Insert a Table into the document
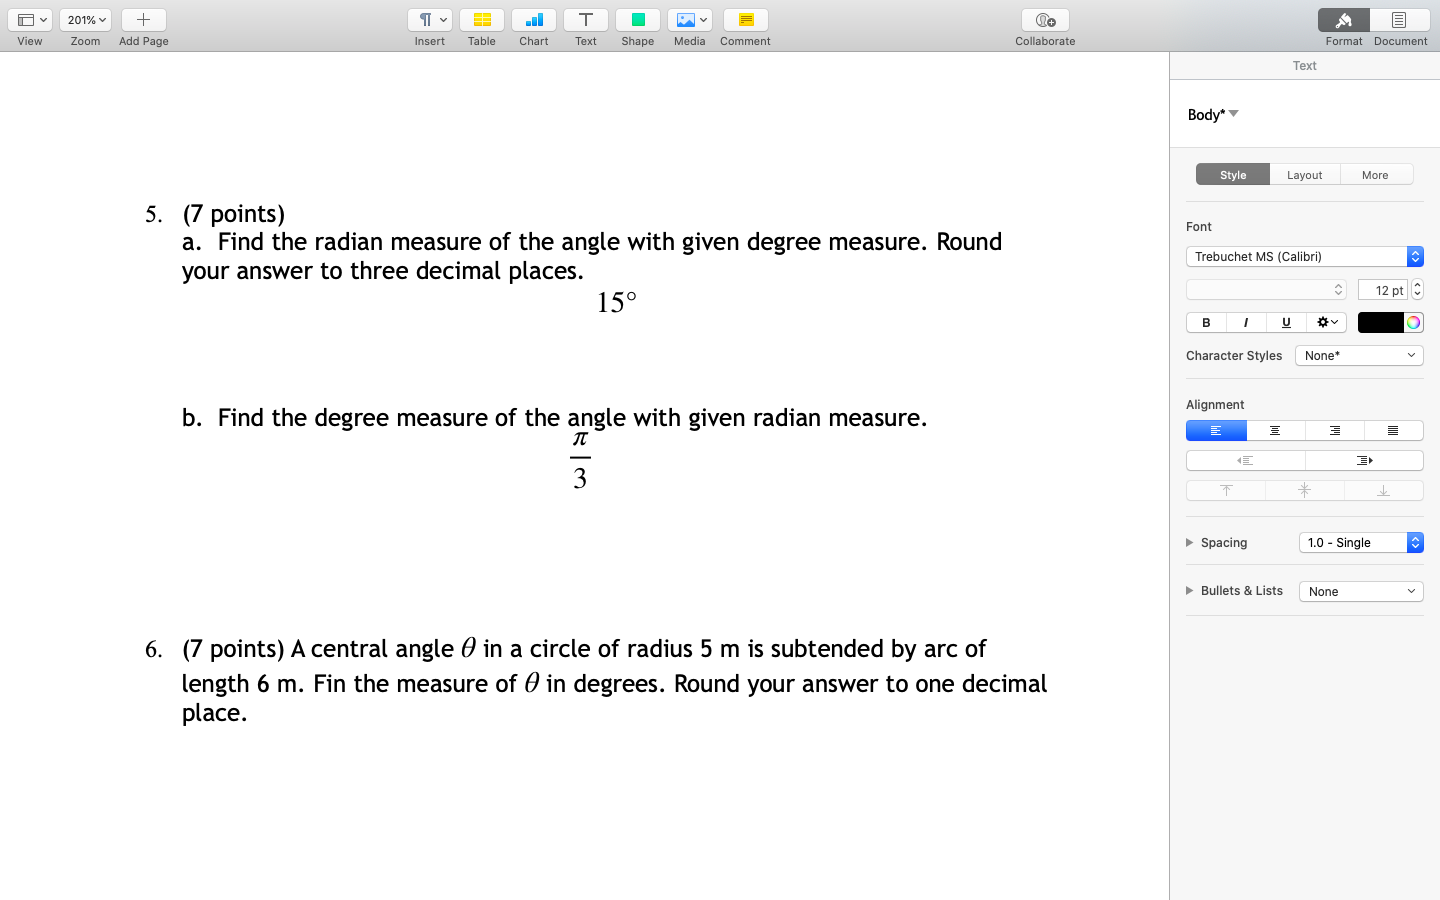This screenshot has height=900, width=1440. 481,20
